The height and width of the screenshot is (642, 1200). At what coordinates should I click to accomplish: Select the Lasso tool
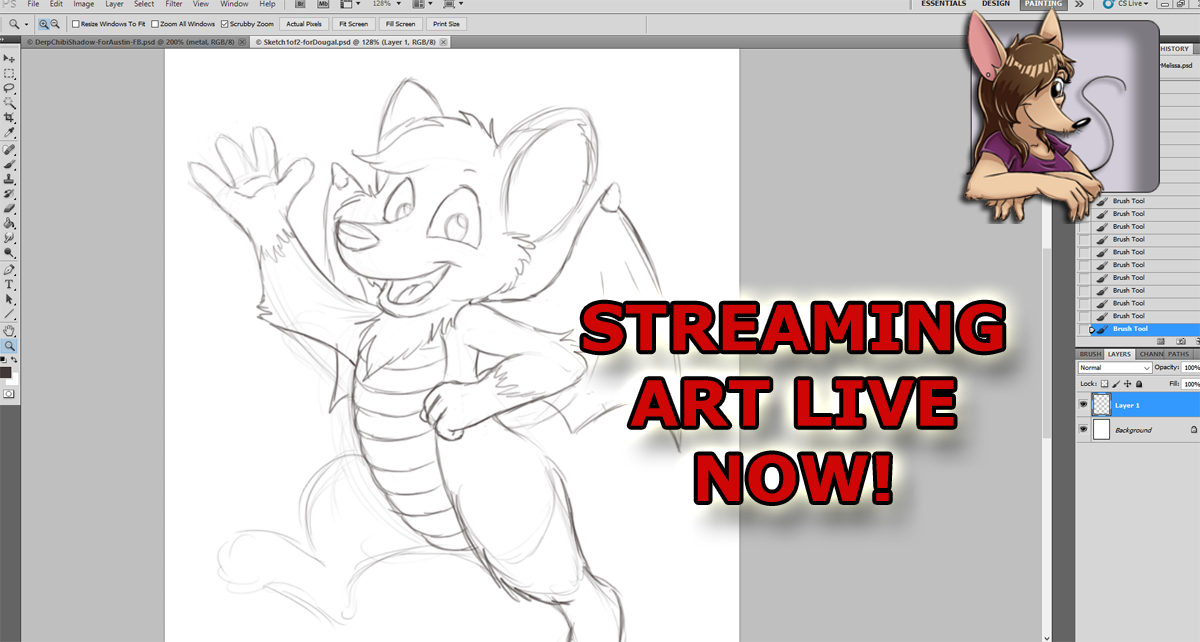9,88
